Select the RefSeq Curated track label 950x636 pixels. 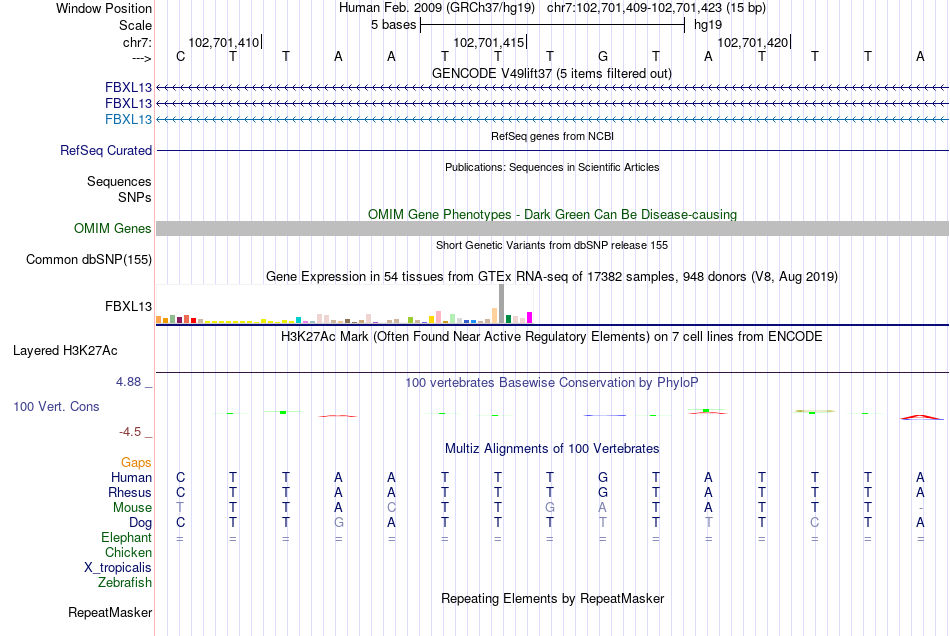pos(105,150)
